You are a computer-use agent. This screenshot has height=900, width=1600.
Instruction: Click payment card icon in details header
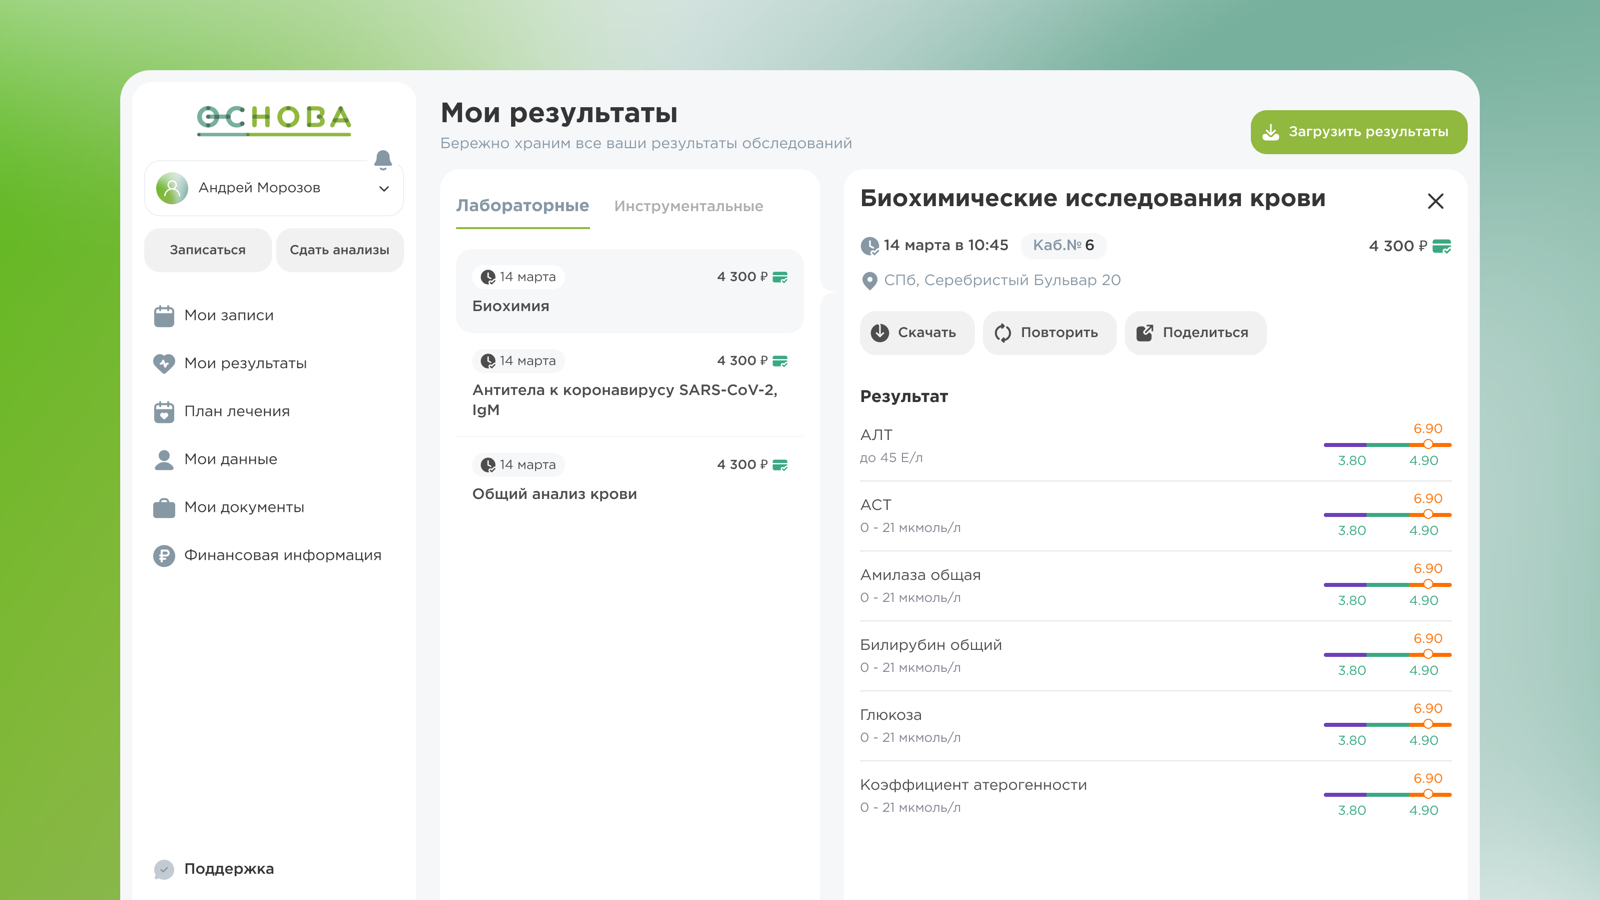1442,246
